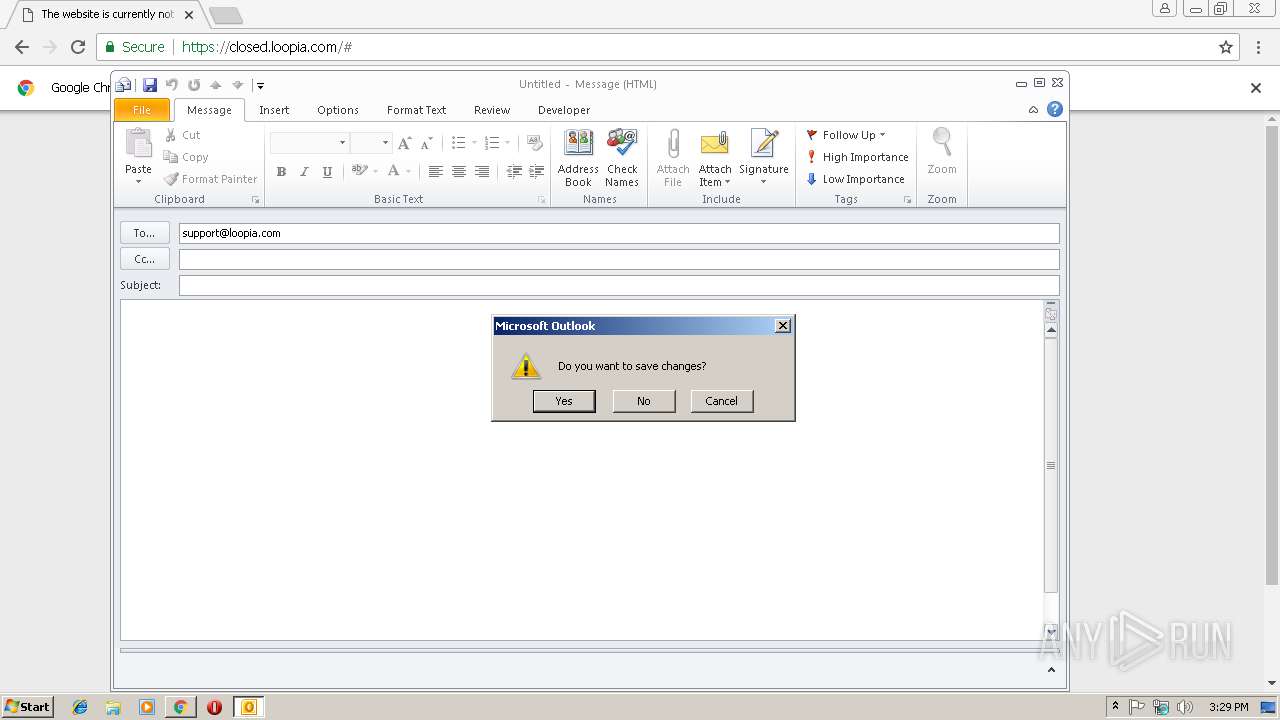
Task: Click Cancel in the Microsoft Outlook dialog
Action: 722,401
